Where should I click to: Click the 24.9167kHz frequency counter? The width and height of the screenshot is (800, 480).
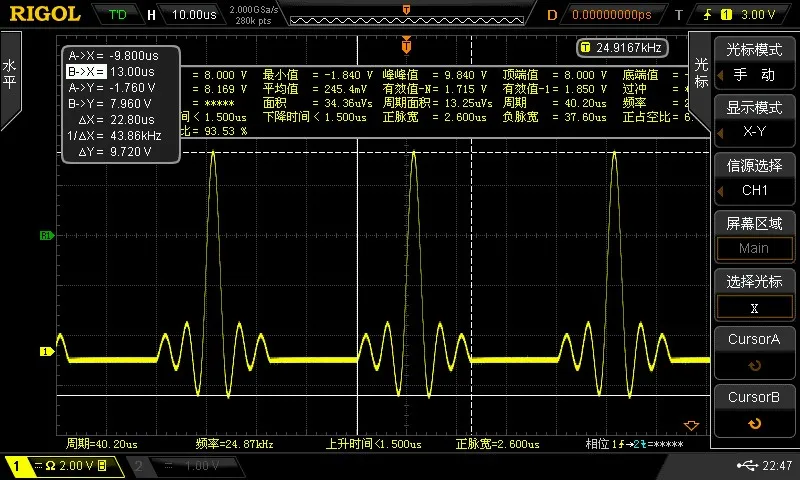click(x=622, y=48)
